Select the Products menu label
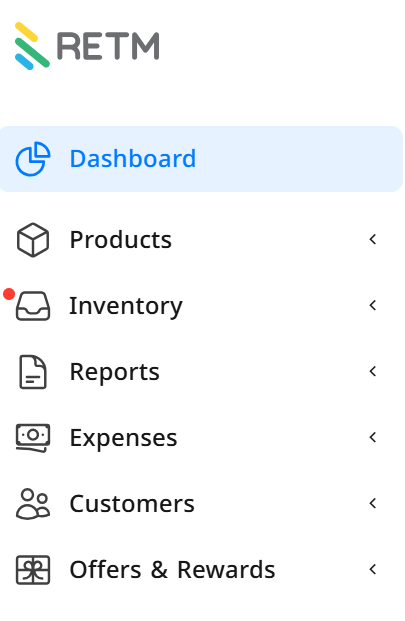 click(121, 240)
